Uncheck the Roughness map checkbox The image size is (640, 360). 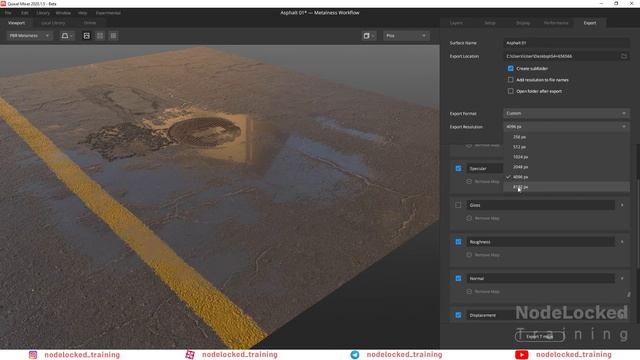click(x=458, y=242)
